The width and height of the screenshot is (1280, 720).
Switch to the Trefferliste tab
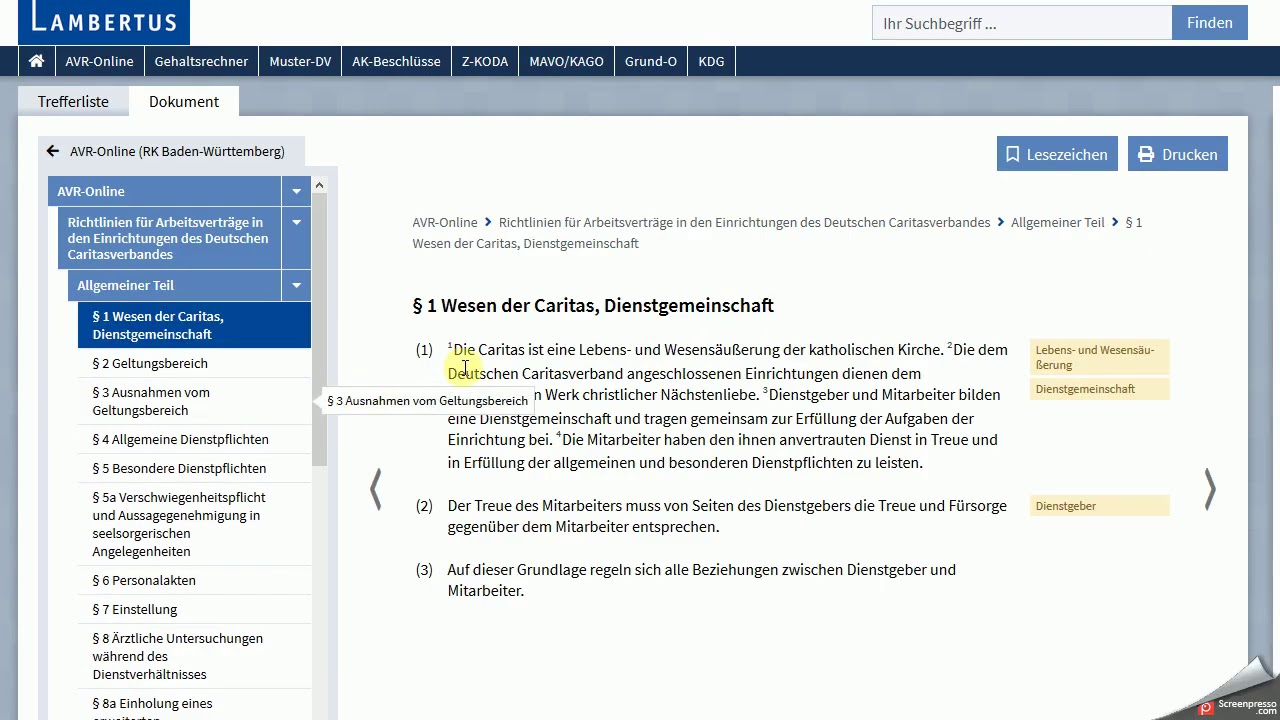click(x=73, y=102)
